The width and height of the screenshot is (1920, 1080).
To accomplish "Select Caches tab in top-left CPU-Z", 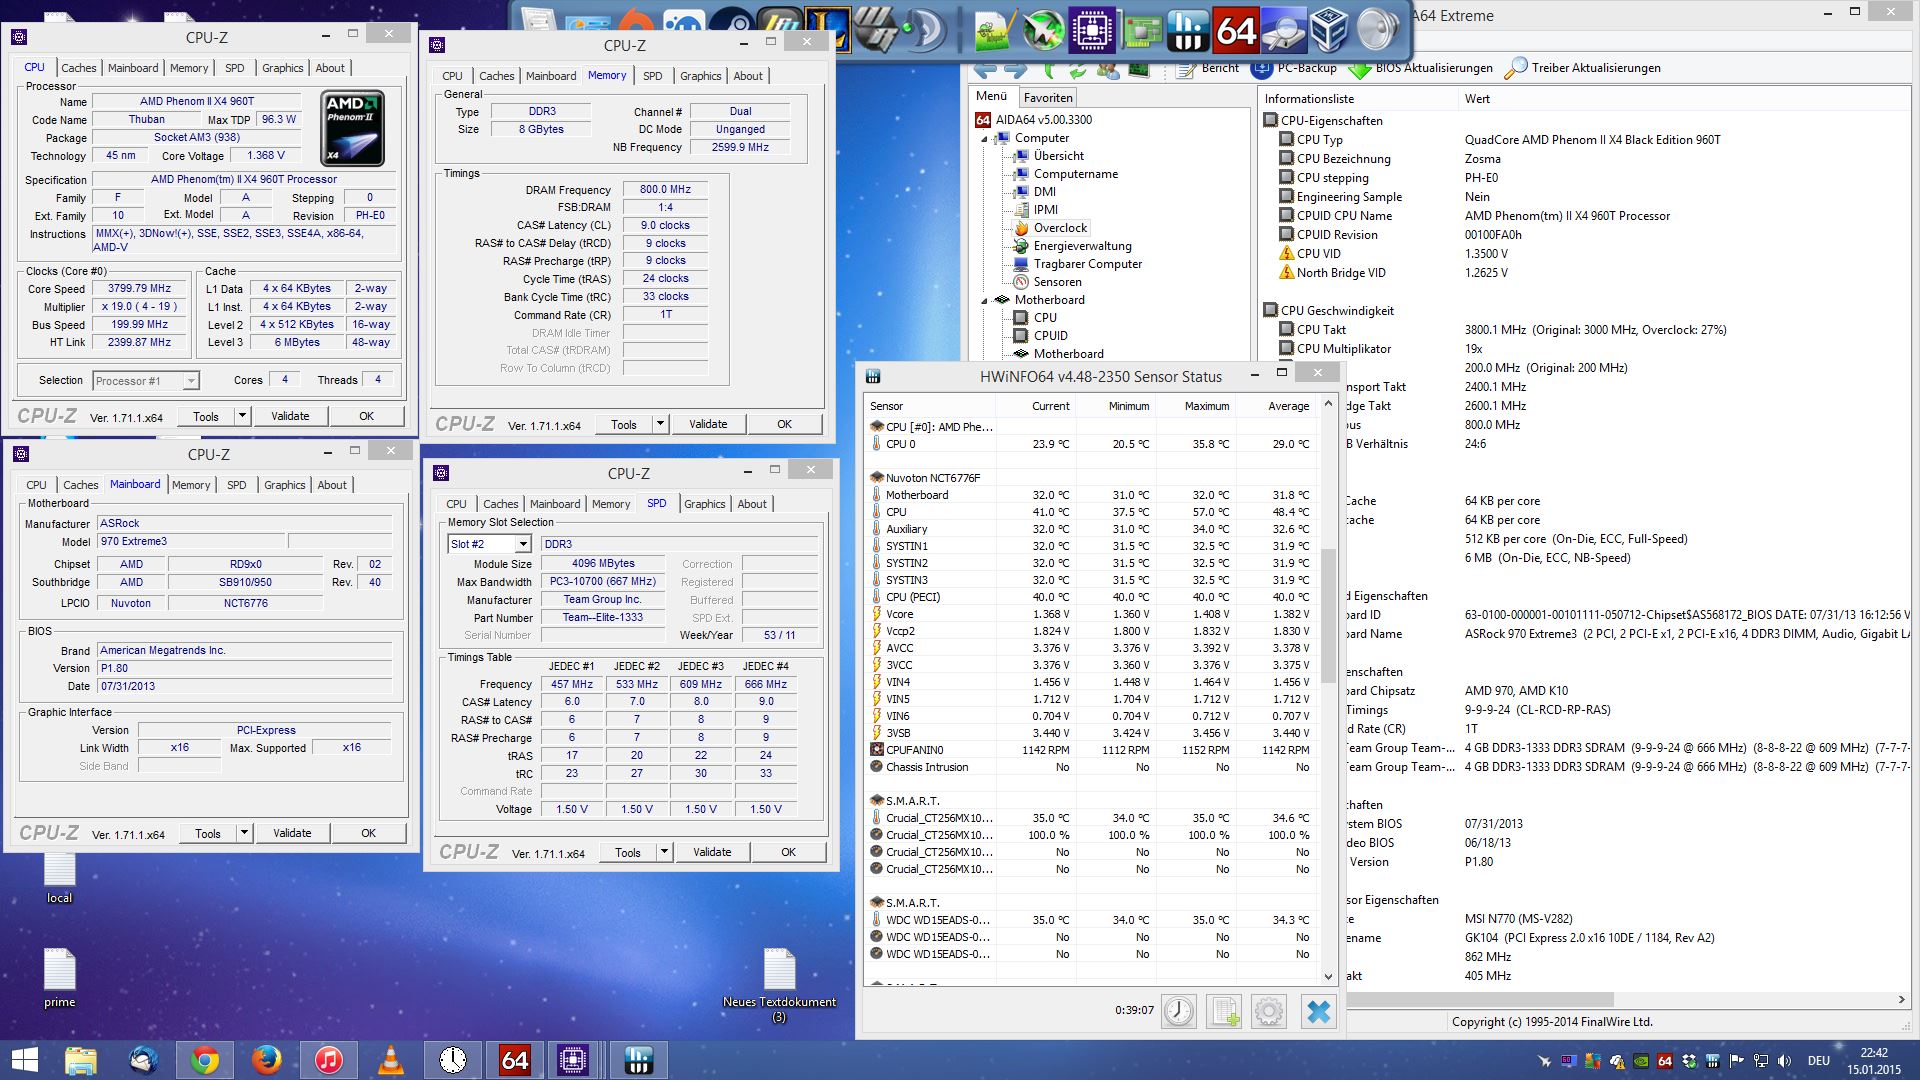I will point(78,68).
